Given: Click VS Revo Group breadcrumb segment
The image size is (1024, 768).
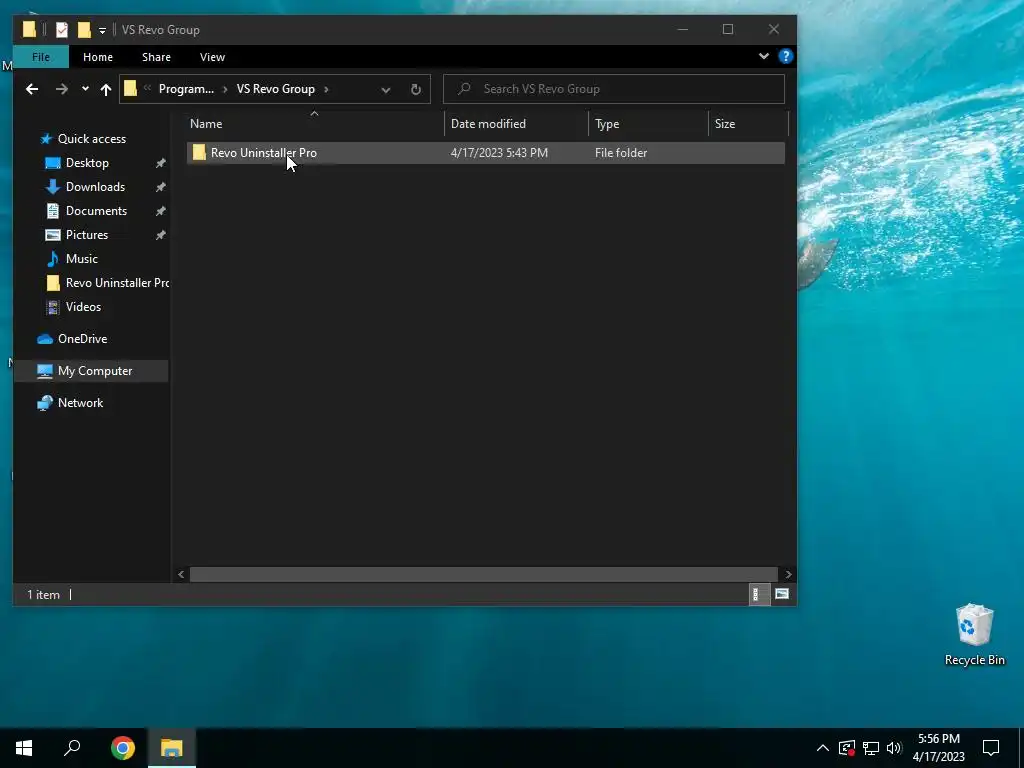Looking at the screenshot, I should (x=276, y=89).
